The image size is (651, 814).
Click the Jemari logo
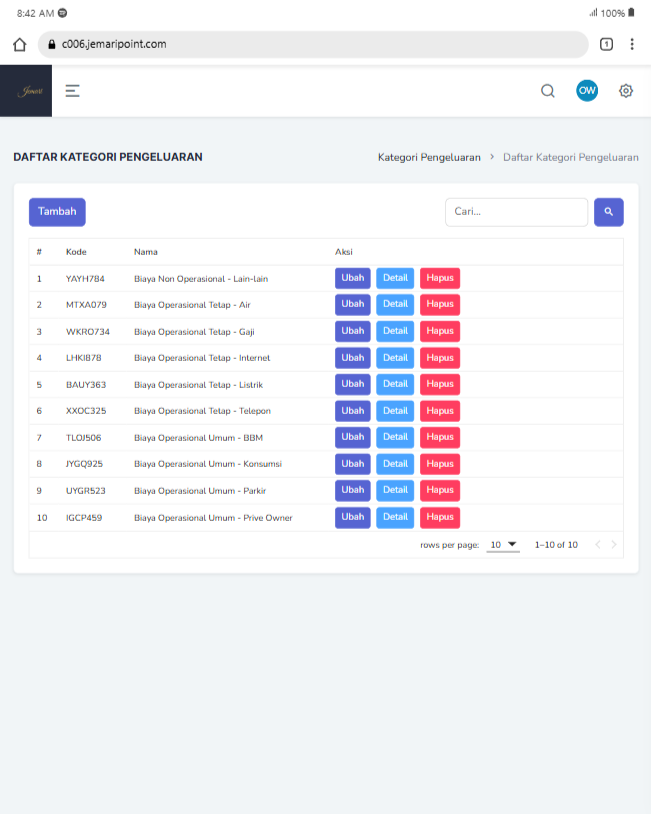click(x=26, y=91)
